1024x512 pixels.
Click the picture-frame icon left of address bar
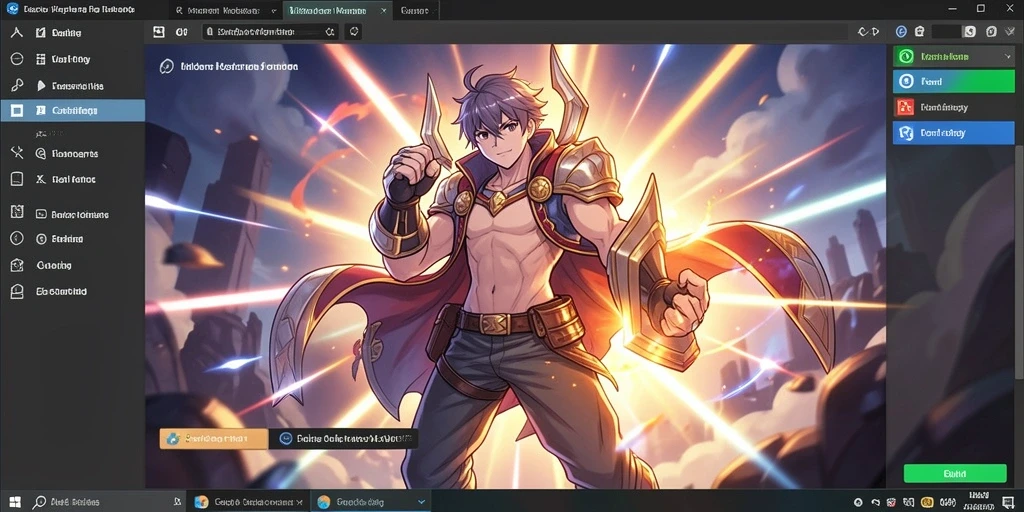[x=159, y=31]
